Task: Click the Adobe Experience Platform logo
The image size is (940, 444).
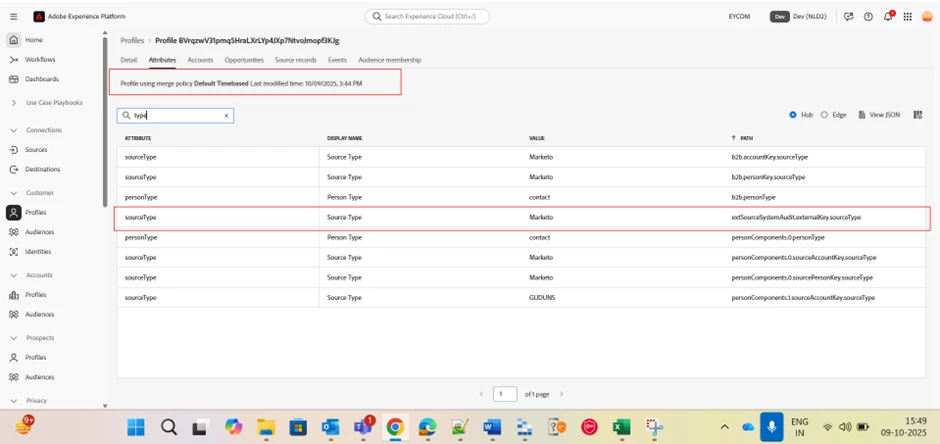Action: pos(39,17)
